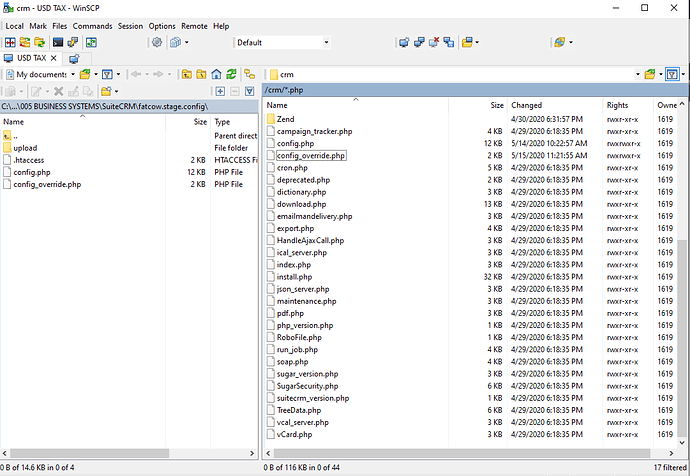Click the Synchronize toolbar icon
690x476 pixels.
point(25,42)
